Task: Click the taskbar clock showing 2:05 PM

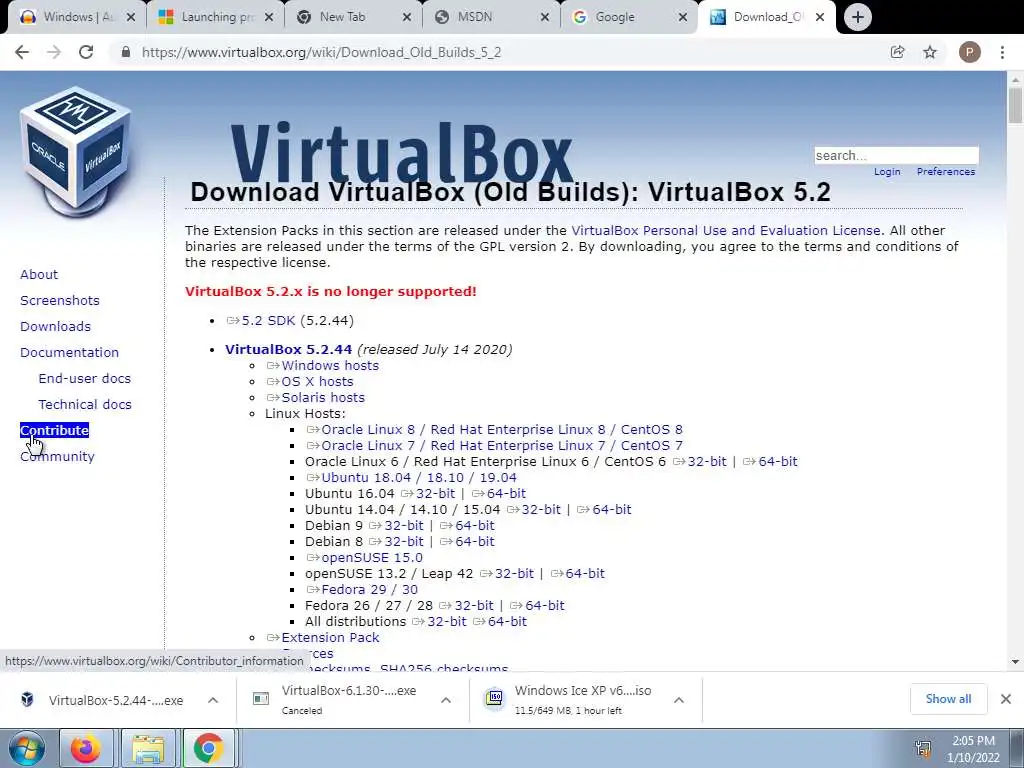Action: pos(973,749)
